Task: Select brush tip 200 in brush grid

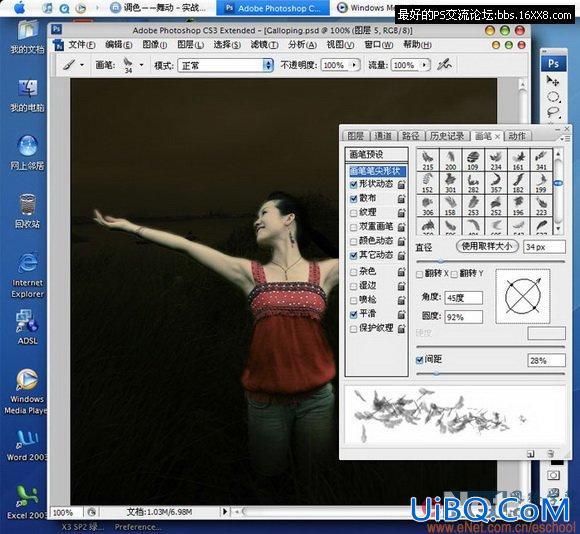Action: click(x=450, y=160)
